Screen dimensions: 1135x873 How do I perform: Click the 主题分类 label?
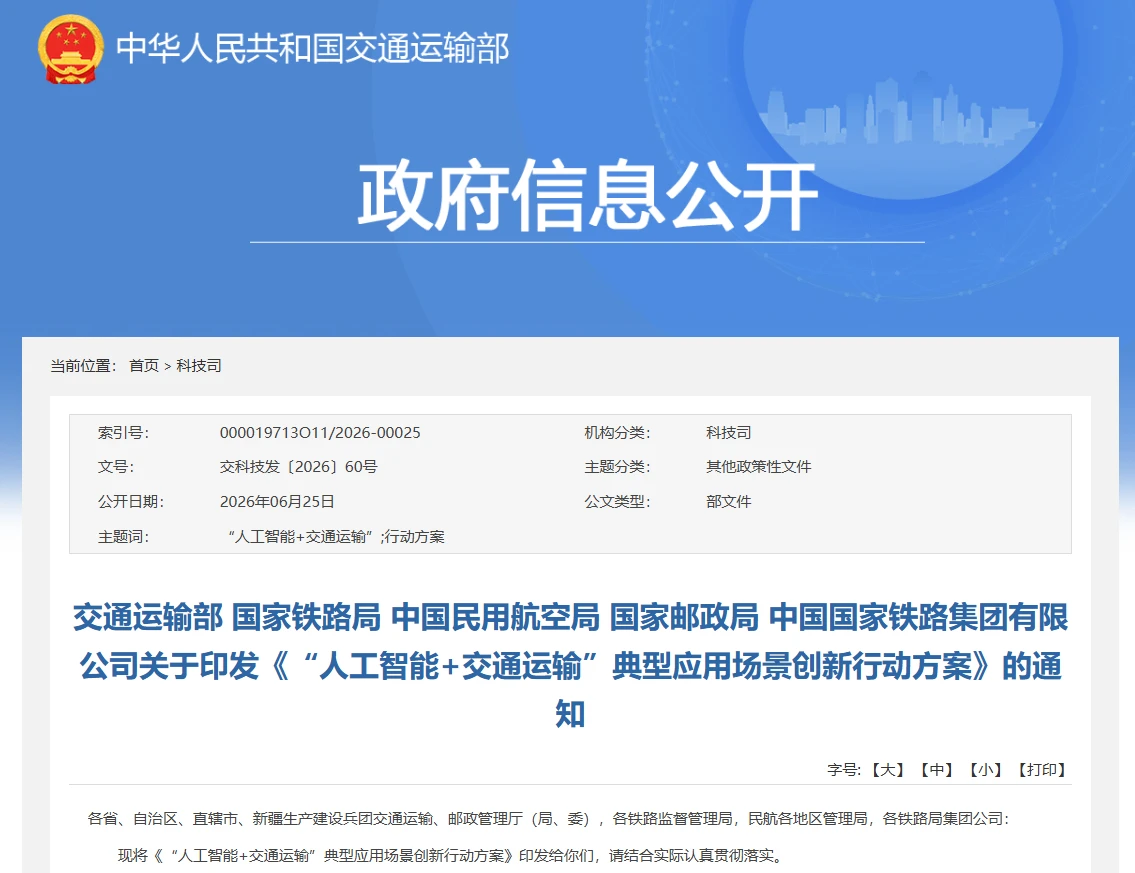[617, 467]
